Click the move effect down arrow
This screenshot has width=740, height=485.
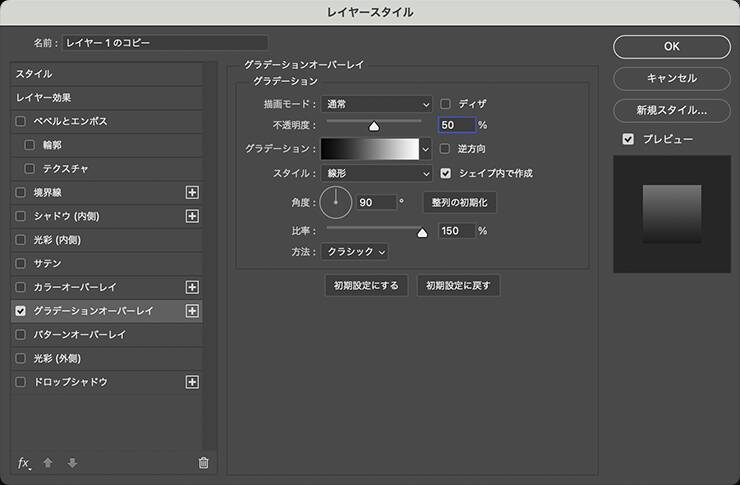tap(71, 462)
